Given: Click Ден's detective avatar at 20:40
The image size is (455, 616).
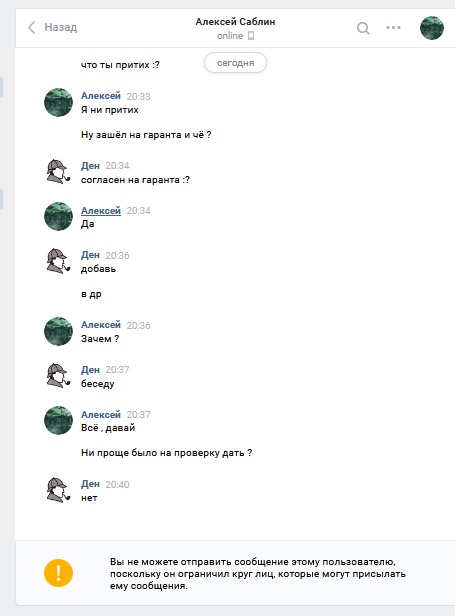Looking at the screenshot, I should click(58, 490).
